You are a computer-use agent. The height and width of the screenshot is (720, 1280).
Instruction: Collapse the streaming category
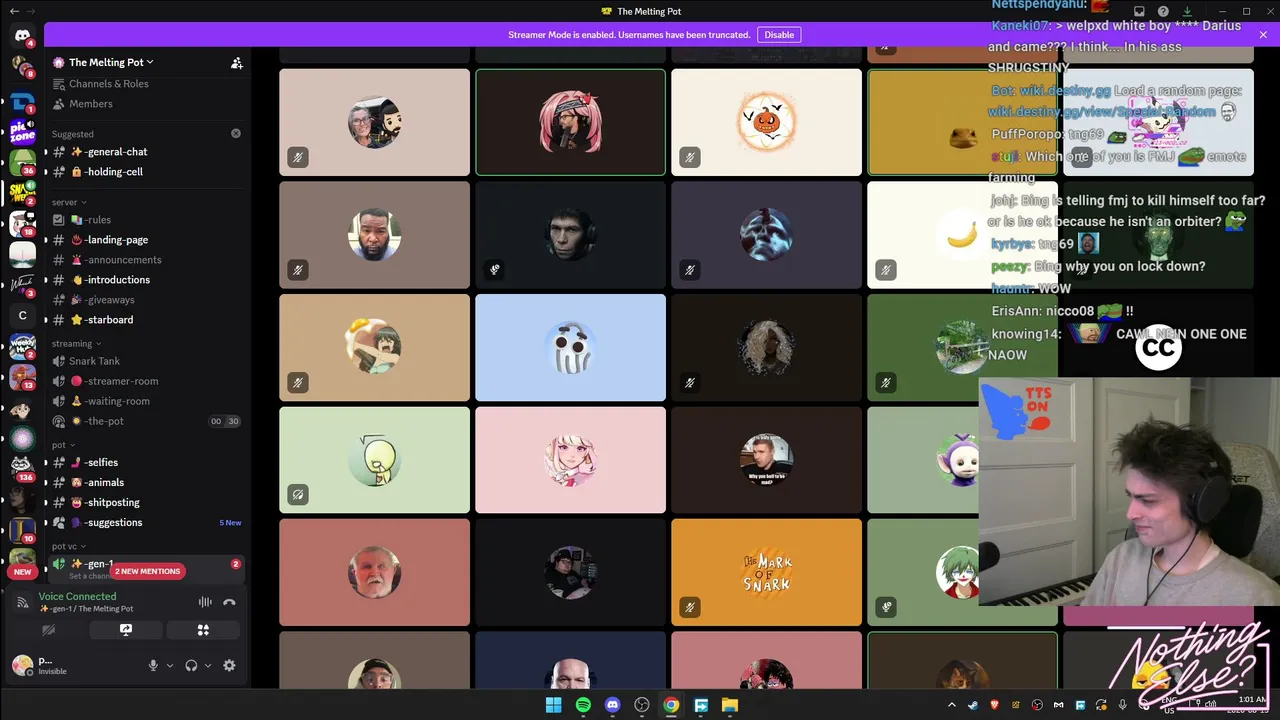coord(77,343)
